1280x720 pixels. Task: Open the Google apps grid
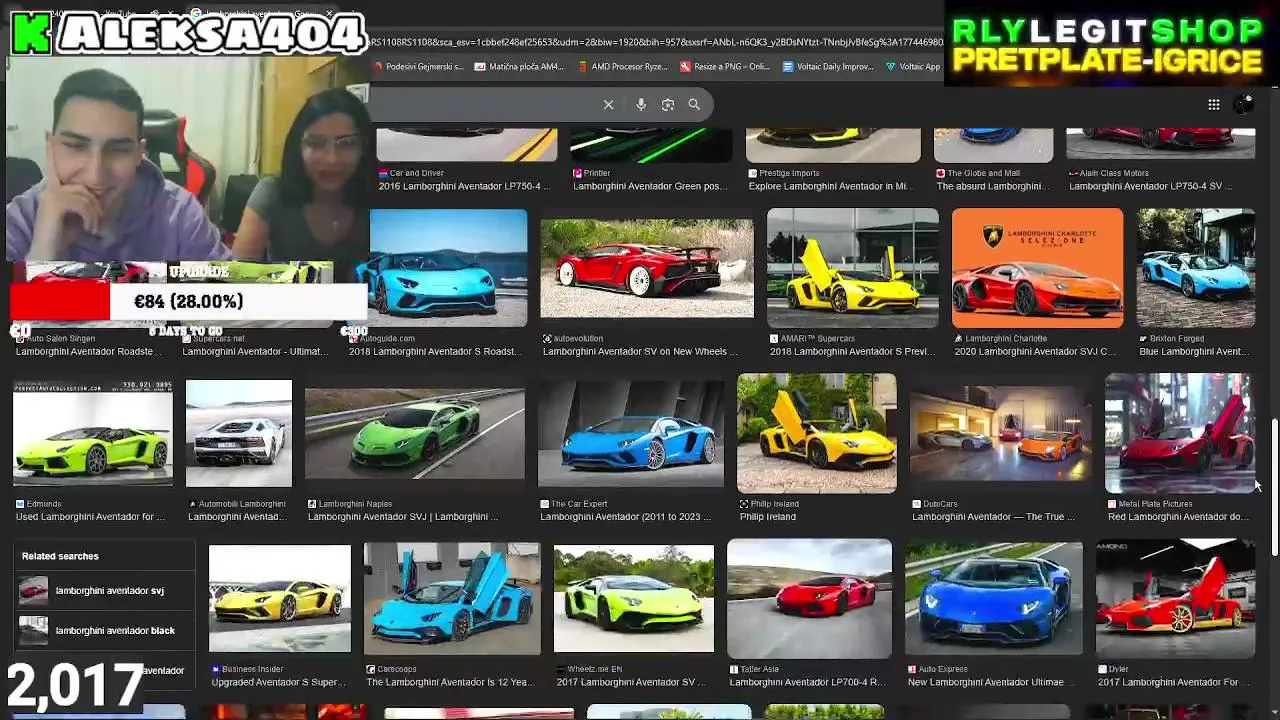coord(1213,104)
